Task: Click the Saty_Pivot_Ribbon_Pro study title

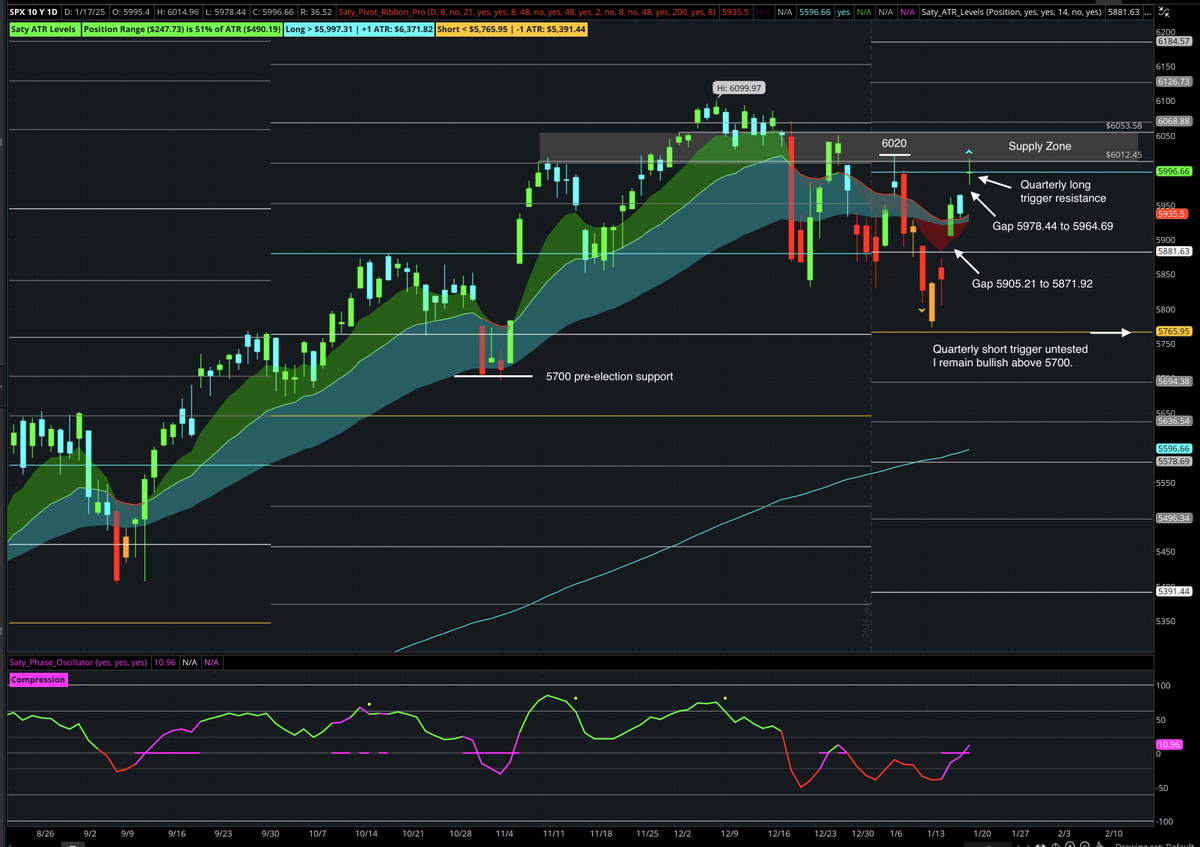Action: (380, 12)
